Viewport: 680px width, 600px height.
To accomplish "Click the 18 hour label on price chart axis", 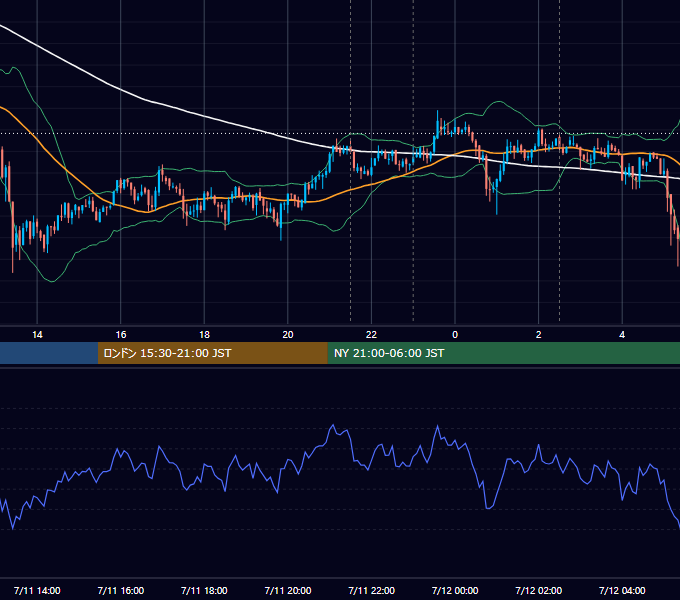I will pos(204,335).
